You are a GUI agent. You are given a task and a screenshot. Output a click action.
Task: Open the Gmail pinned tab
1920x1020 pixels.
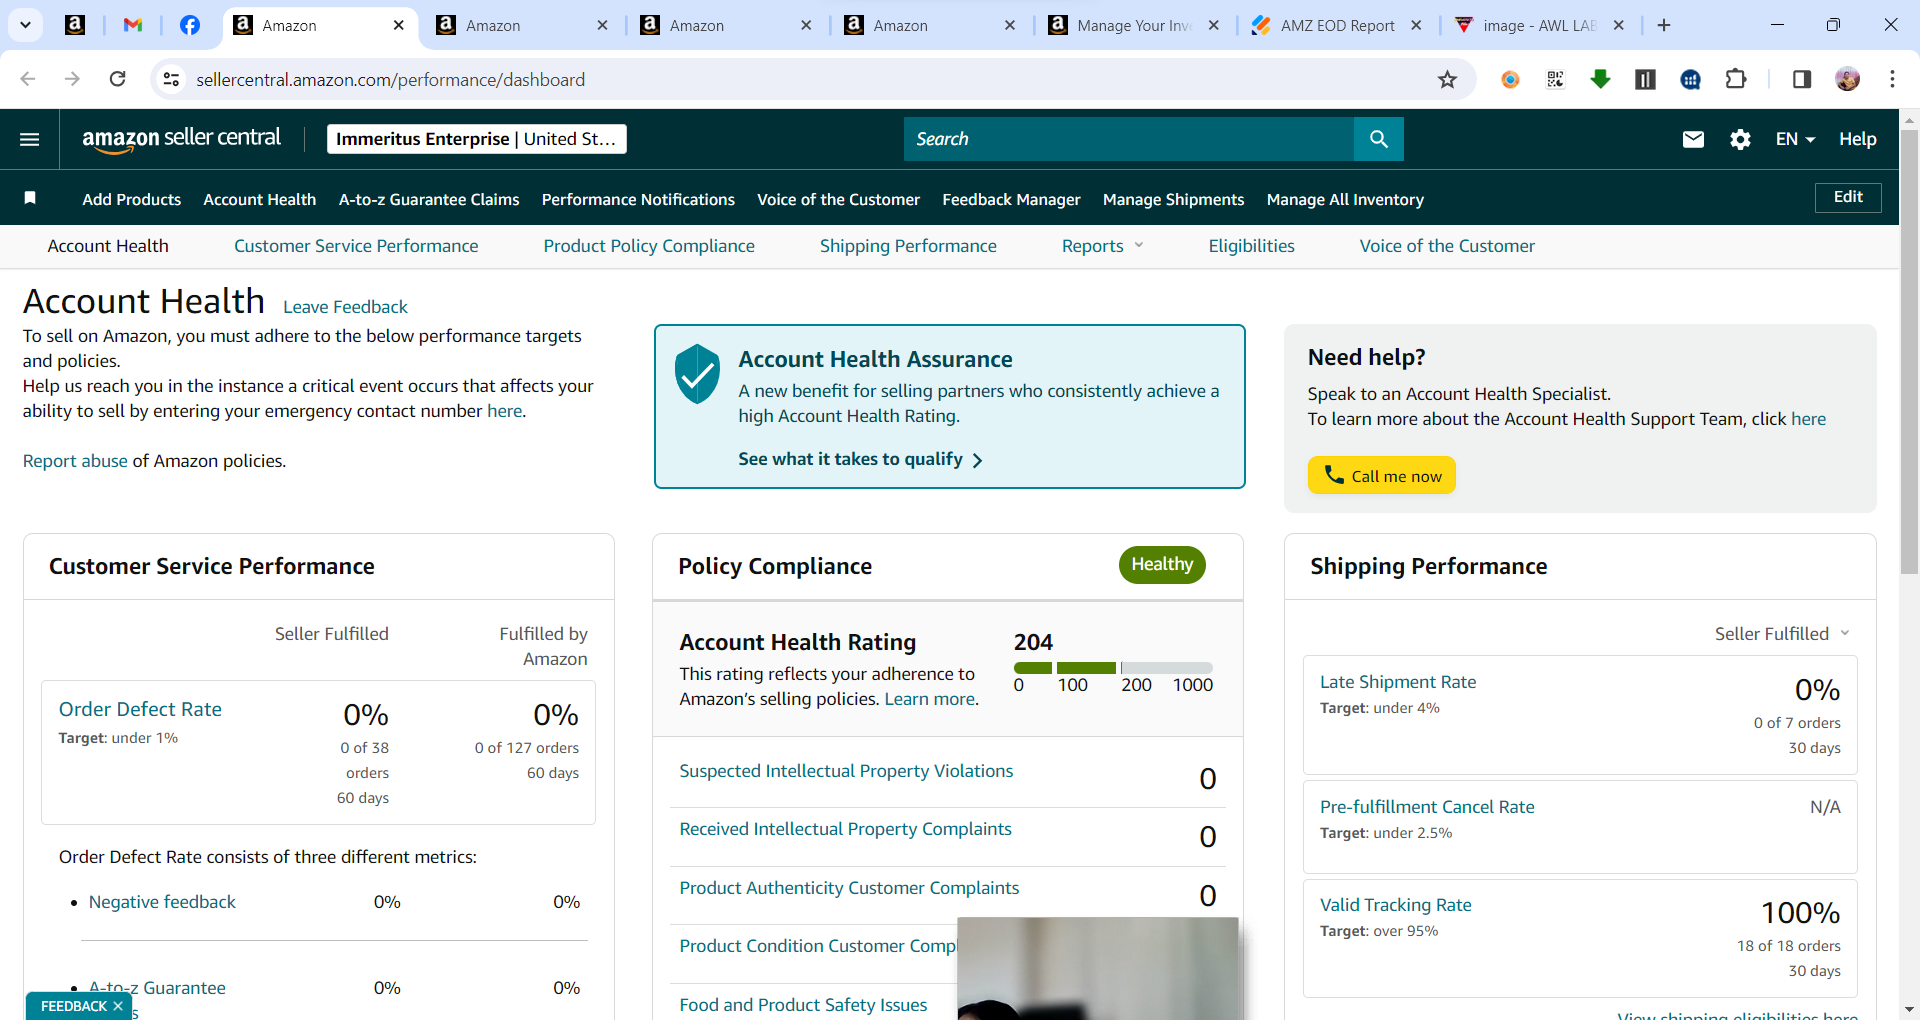[133, 25]
